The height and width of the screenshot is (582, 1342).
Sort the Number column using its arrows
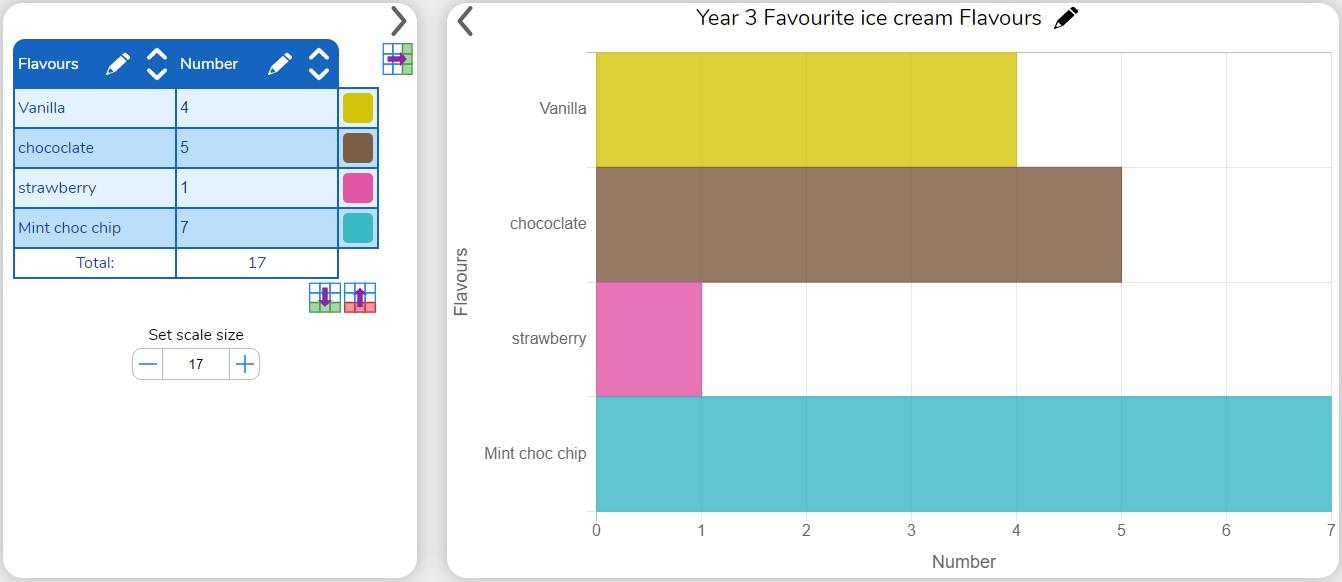[318, 64]
